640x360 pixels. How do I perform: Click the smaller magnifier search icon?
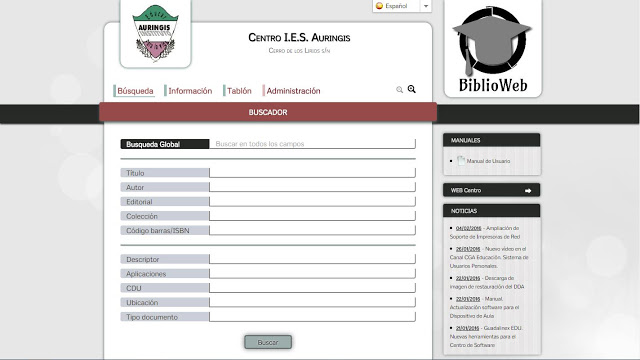[400, 89]
